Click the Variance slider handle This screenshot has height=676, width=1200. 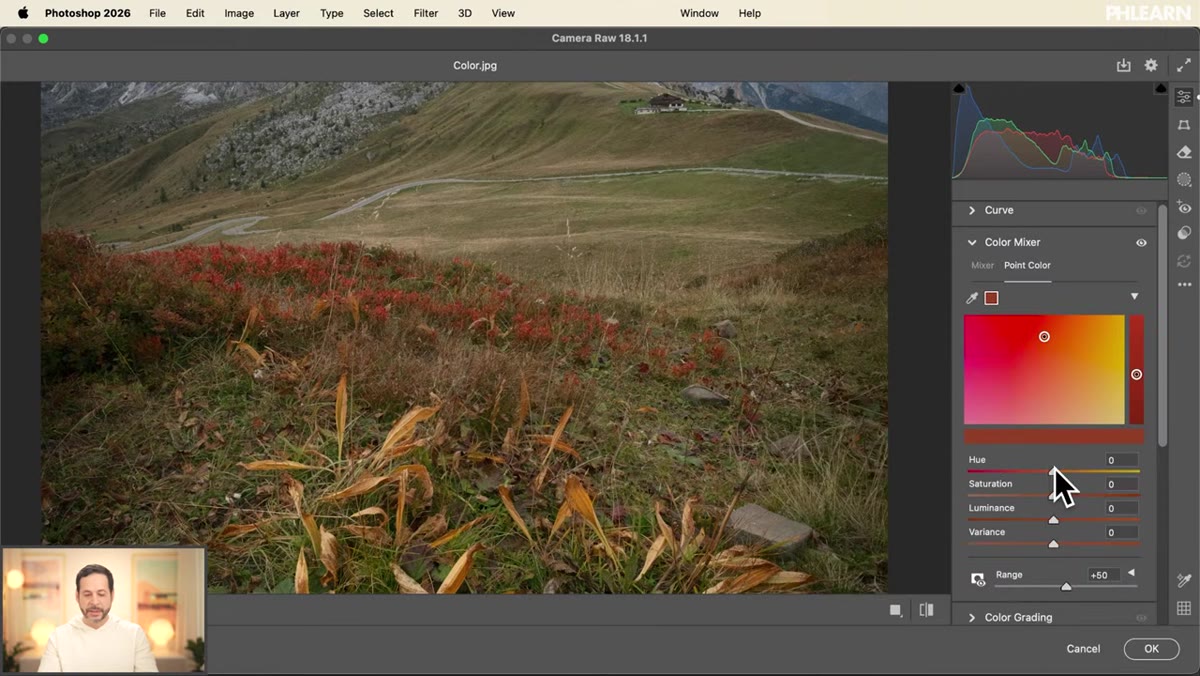point(1053,544)
